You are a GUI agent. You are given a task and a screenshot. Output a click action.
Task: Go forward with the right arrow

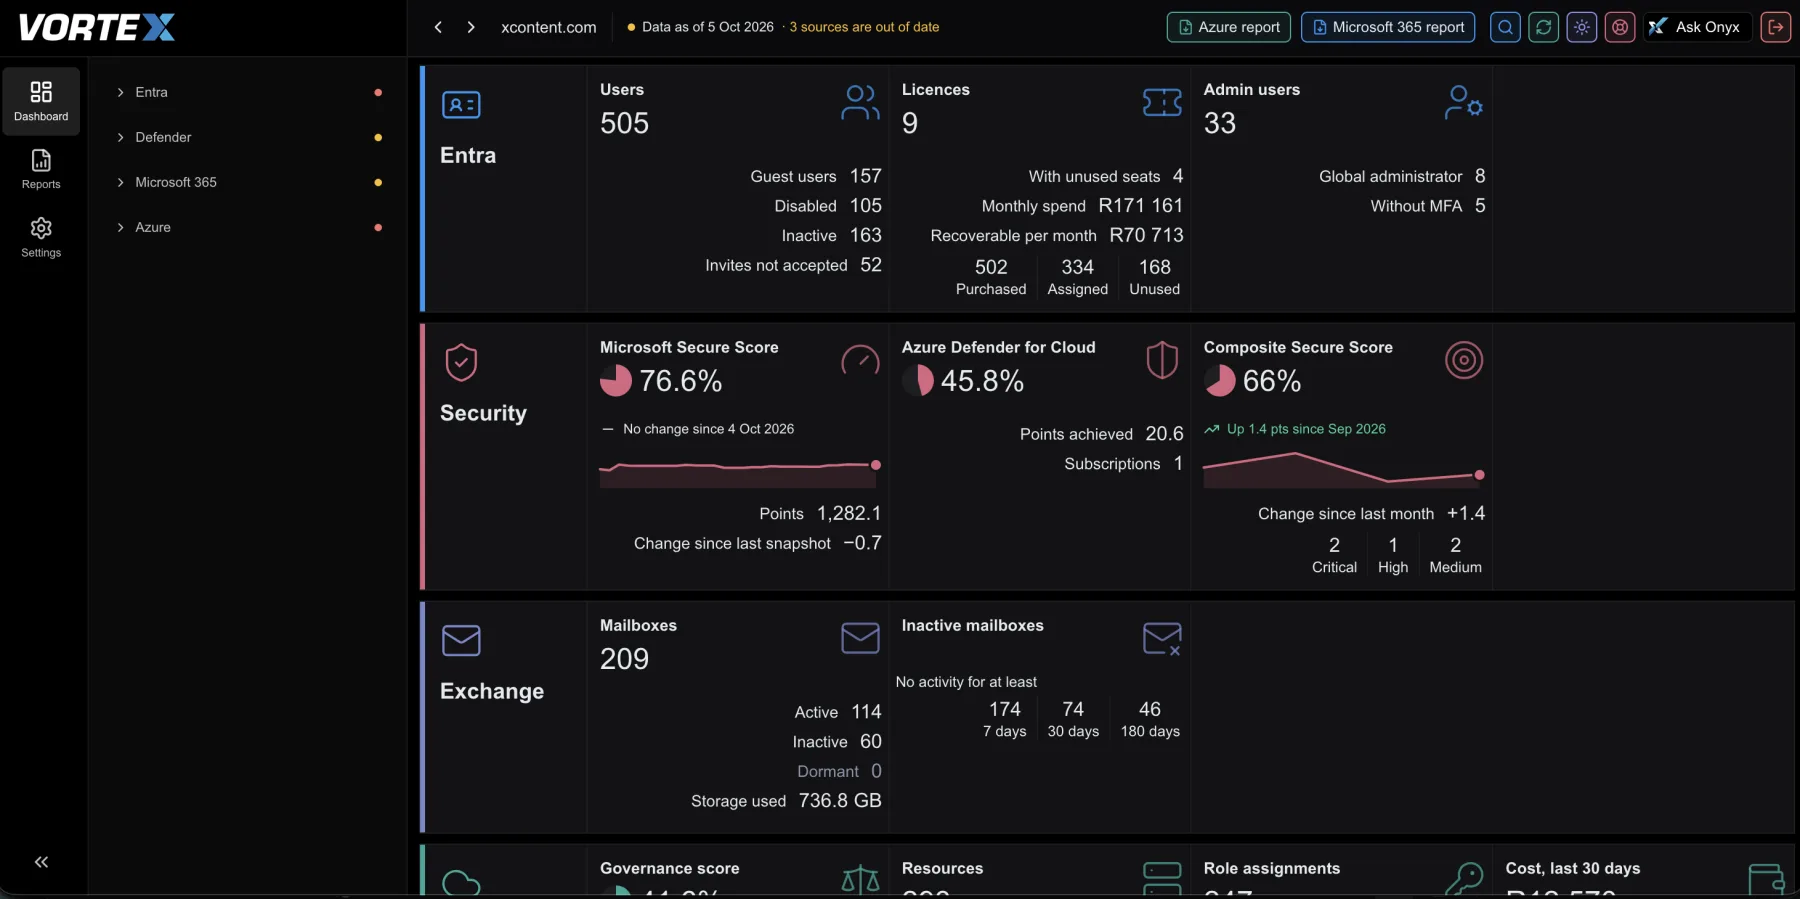(x=471, y=27)
